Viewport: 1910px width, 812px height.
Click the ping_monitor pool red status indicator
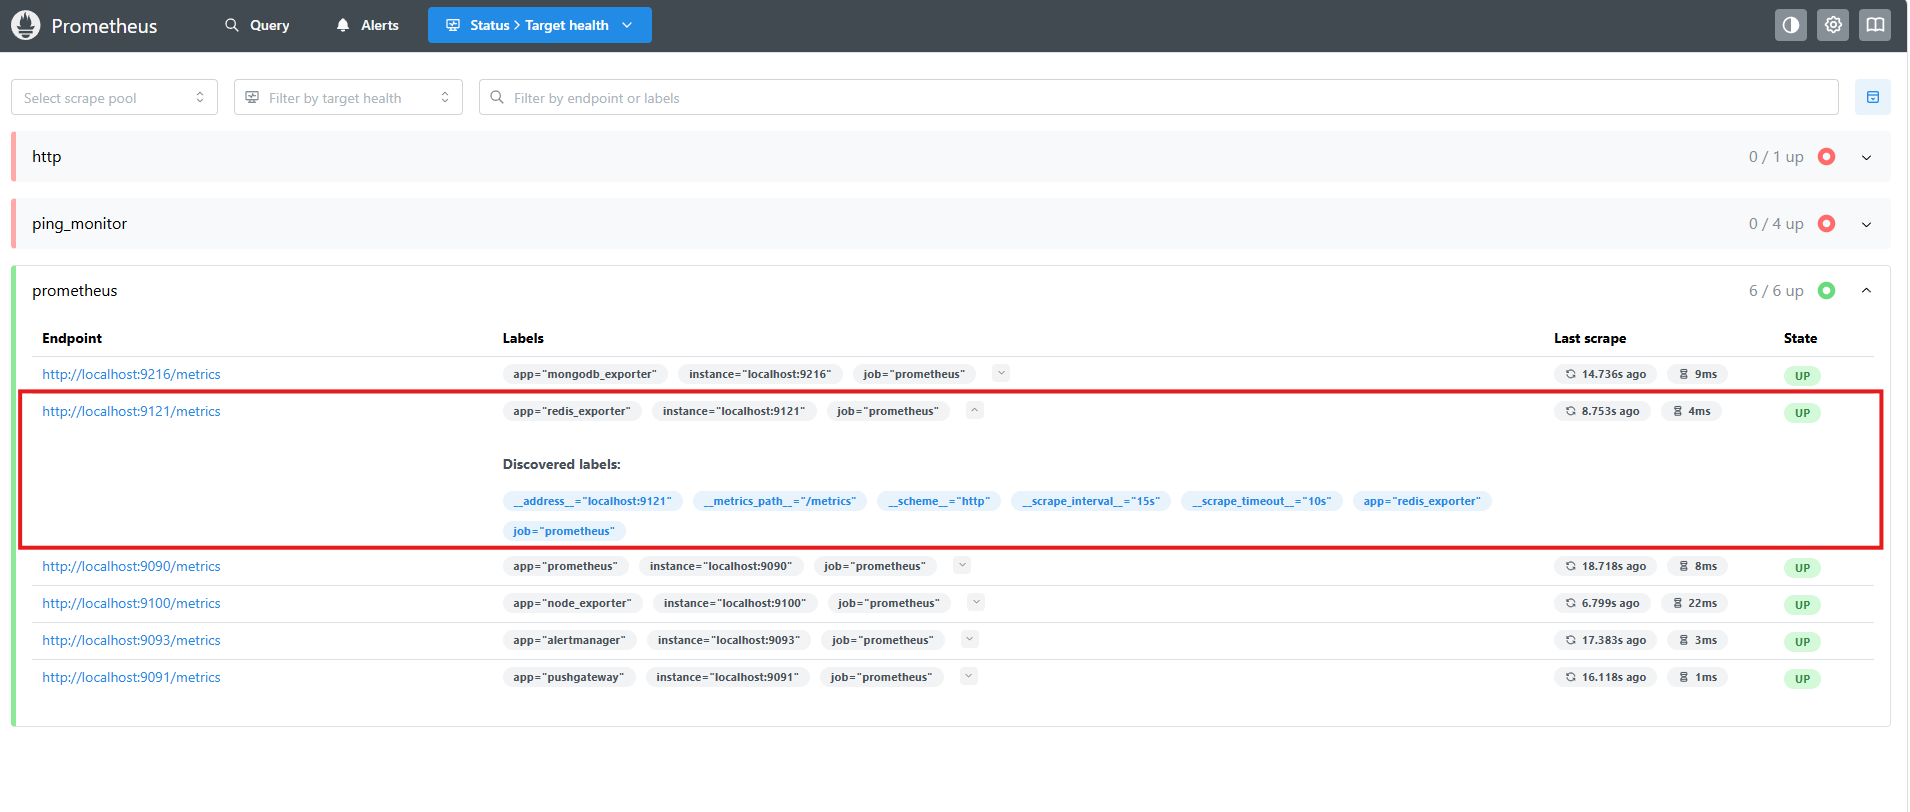[x=1826, y=224]
